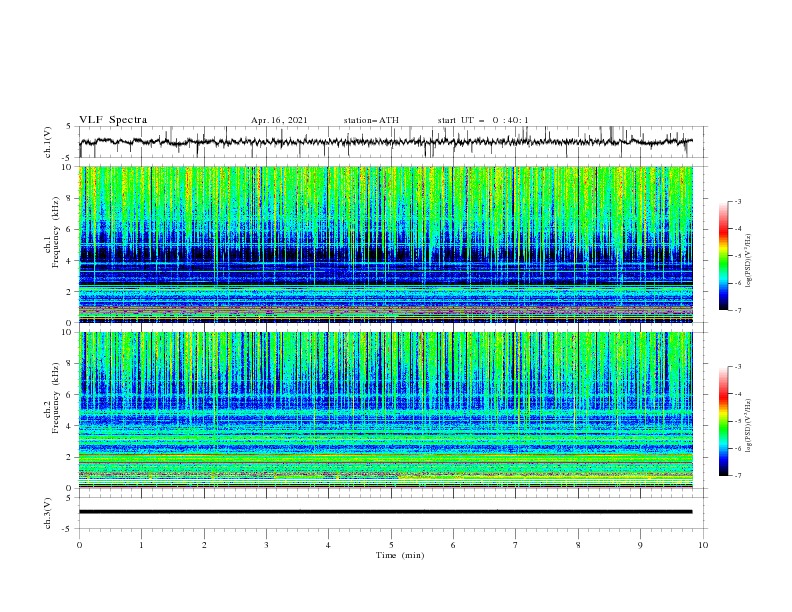The width and height of the screenshot is (792, 612).
Task: Click "5" on the ch.1(V) voltage axis
Action: pyautogui.click(x=69, y=127)
